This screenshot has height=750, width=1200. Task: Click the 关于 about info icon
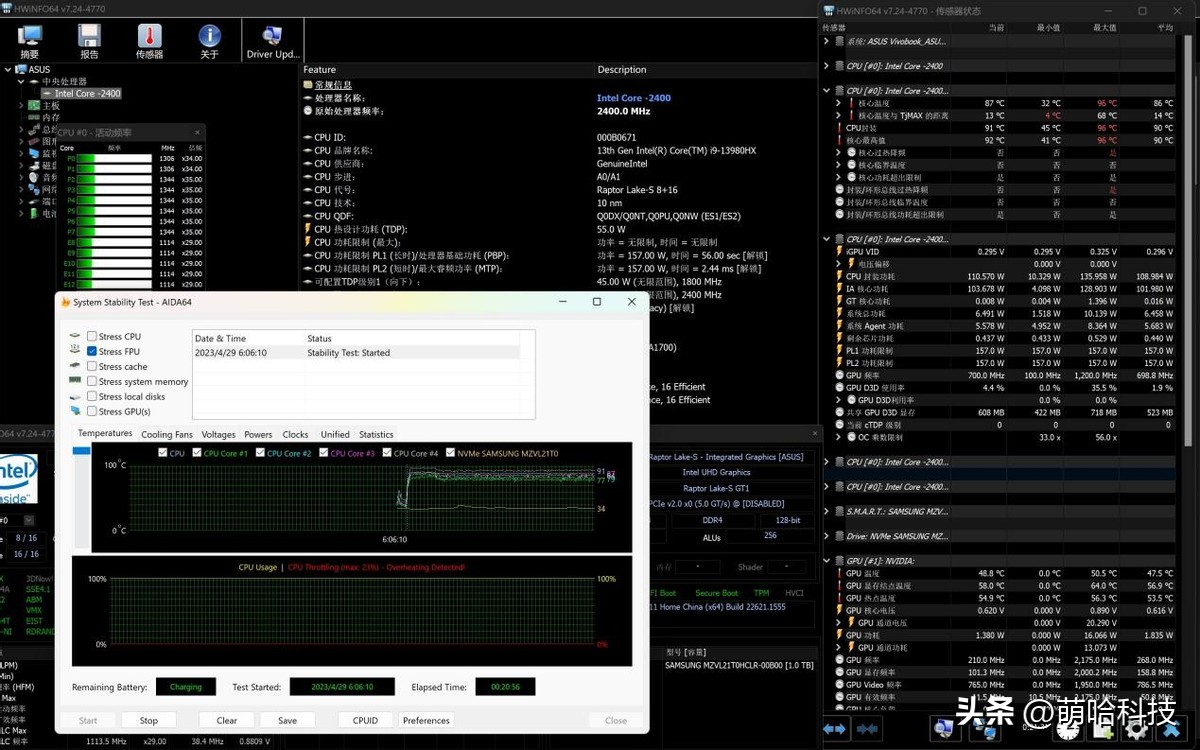point(209,41)
